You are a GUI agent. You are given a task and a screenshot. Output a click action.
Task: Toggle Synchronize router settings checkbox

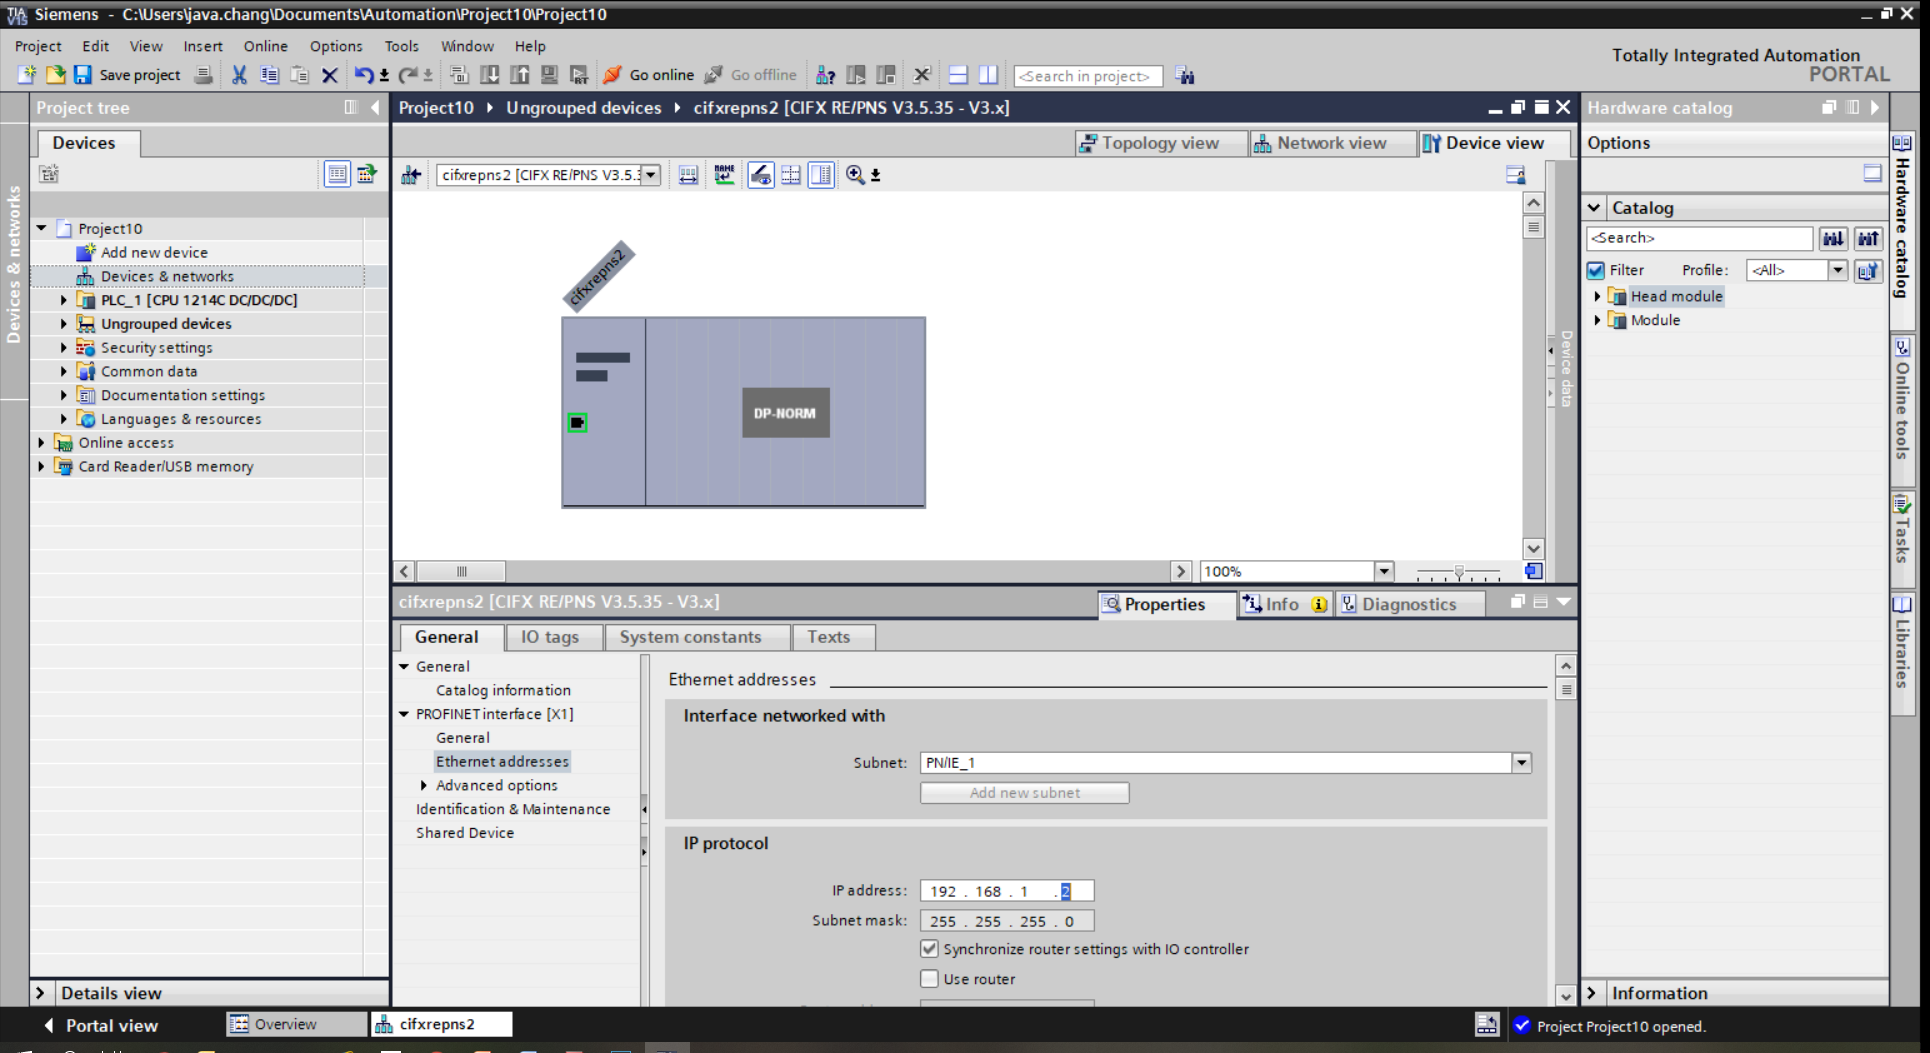point(929,949)
